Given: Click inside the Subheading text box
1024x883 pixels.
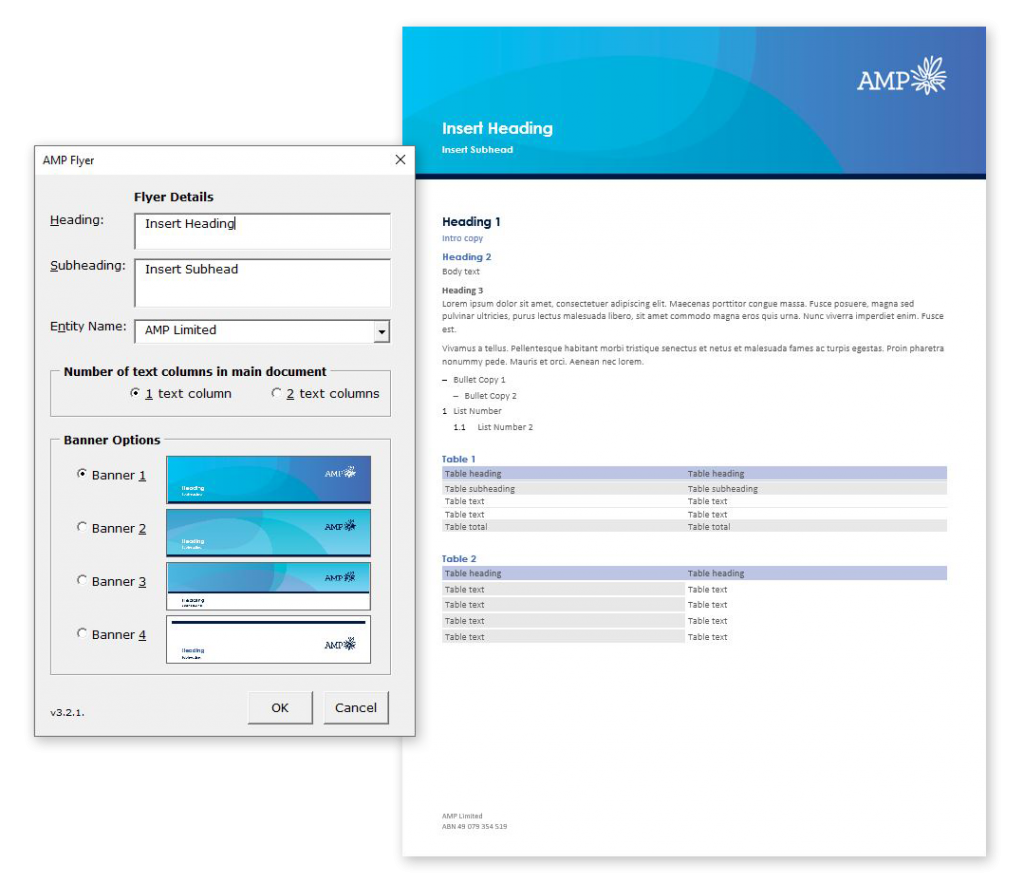Looking at the screenshot, I should 262,281.
